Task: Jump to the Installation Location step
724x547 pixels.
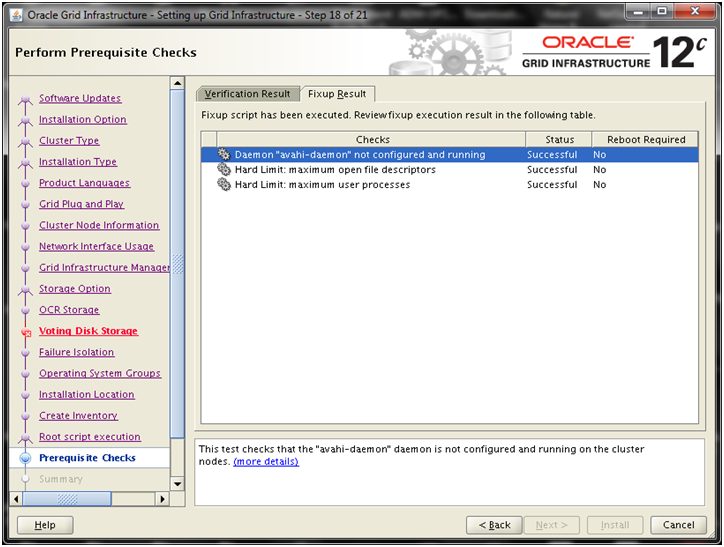Action: click(x=87, y=395)
